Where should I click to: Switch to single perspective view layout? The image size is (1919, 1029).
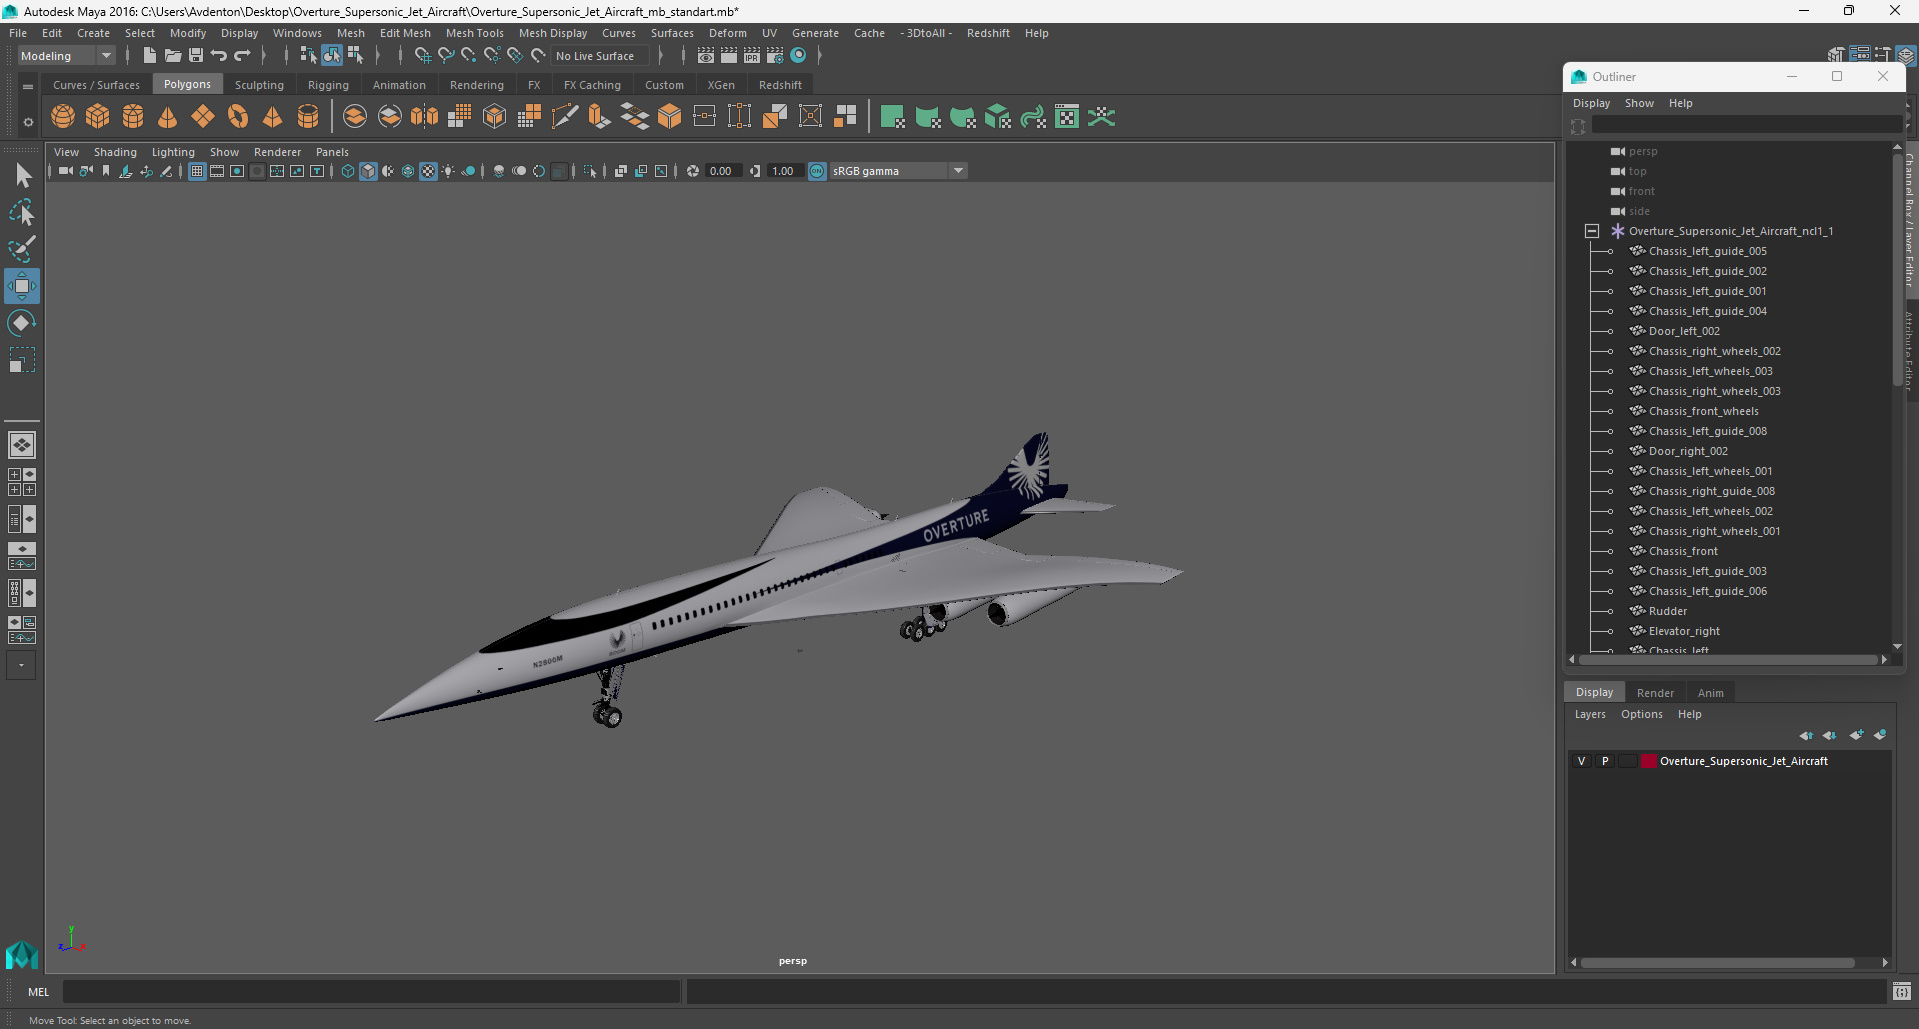pyautogui.click(x=22, y=444)
